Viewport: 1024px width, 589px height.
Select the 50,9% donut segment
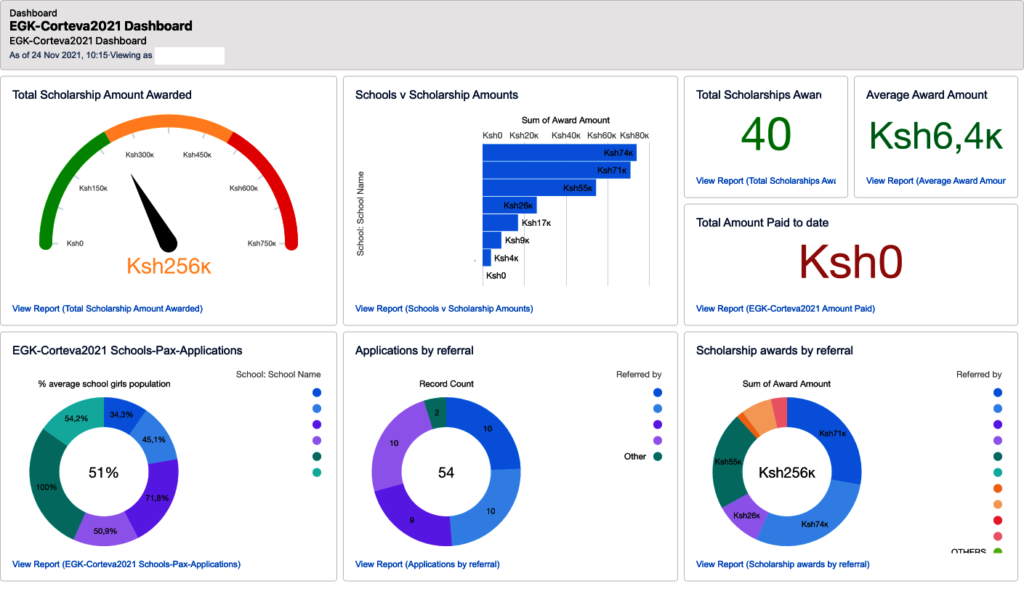105,530
